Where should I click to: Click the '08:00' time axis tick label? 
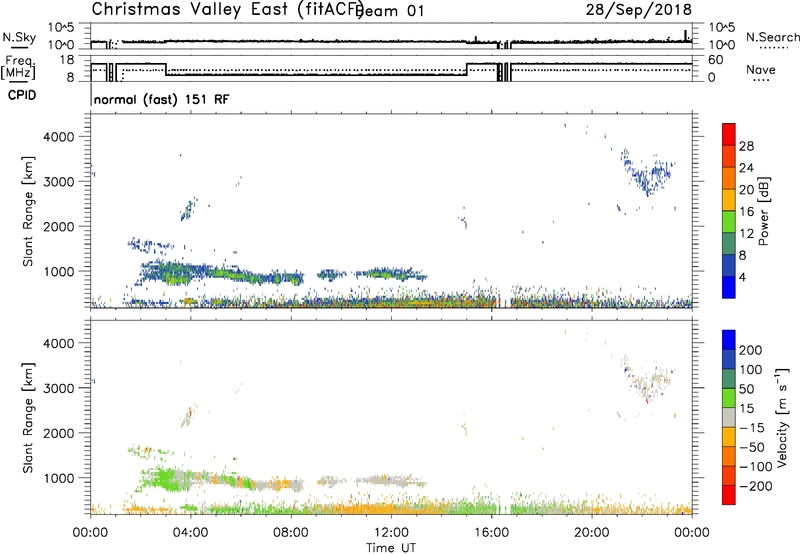pyautogui.click(x=291, y=533)
